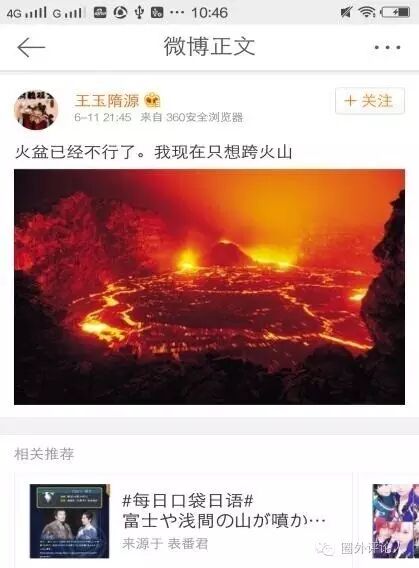This screenshot has height=568, width=419.
Task: Tap the 微博正文 page title
Action: tap(209, 47)
